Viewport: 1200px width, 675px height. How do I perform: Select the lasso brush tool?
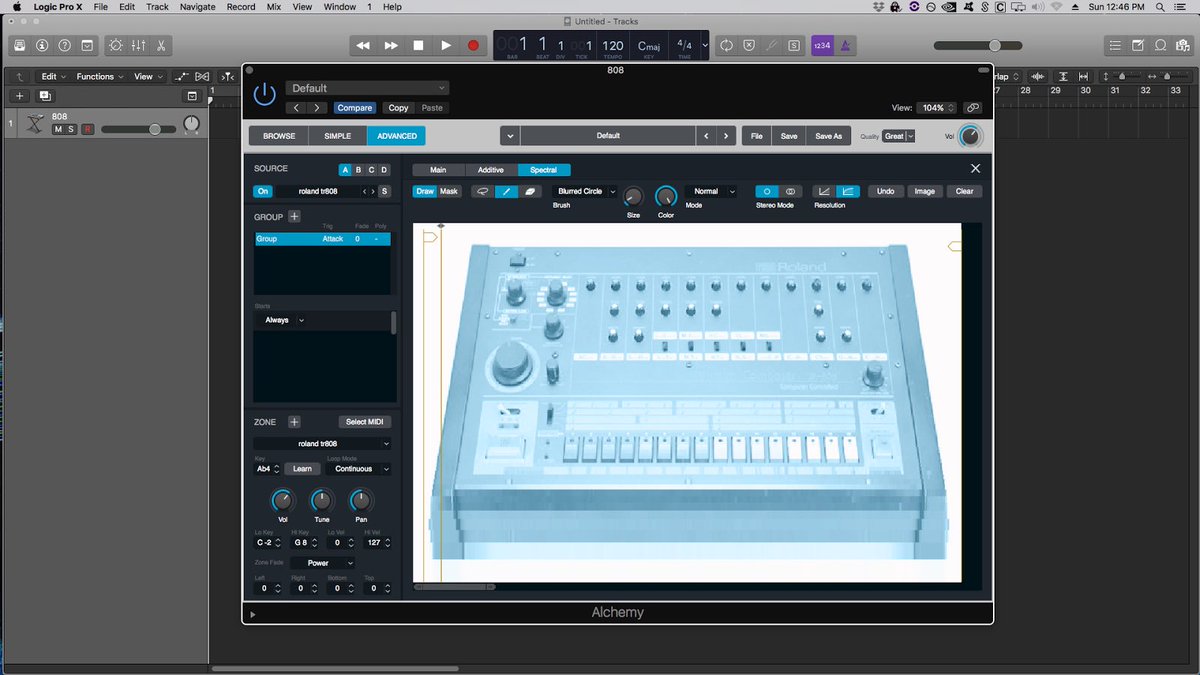pyautogui.click(x=483, y=191)
